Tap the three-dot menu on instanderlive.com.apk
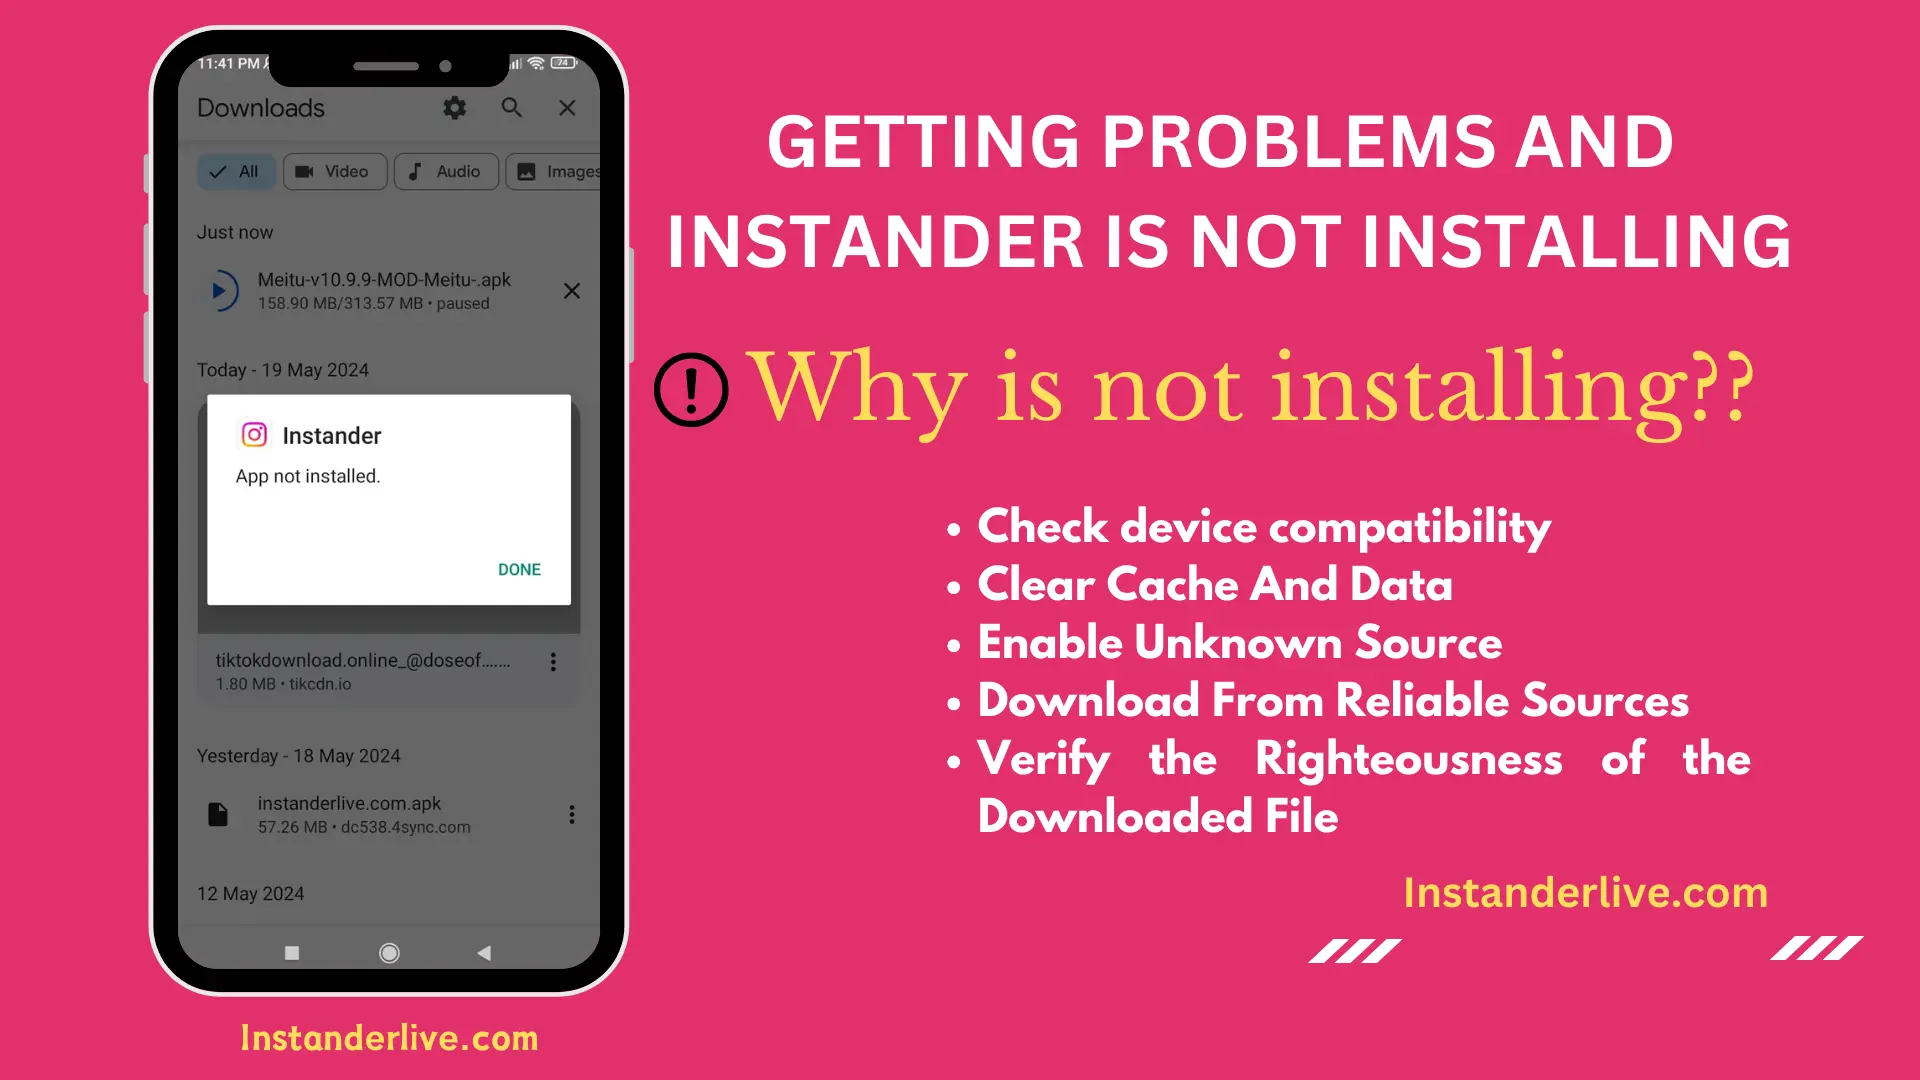The width and height of the screenshot is (1920, 1080). pyautogui.click(x=571, y=814)
